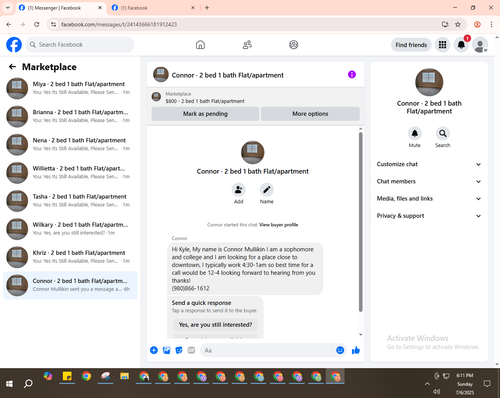Select Connor's conversation in list
The width and height of the screenshot is (500, 398).
[x=70, y=285]
